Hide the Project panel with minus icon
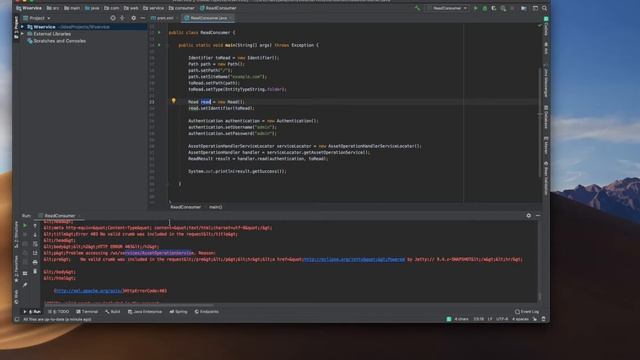640x360 pixels. point(142,18)
